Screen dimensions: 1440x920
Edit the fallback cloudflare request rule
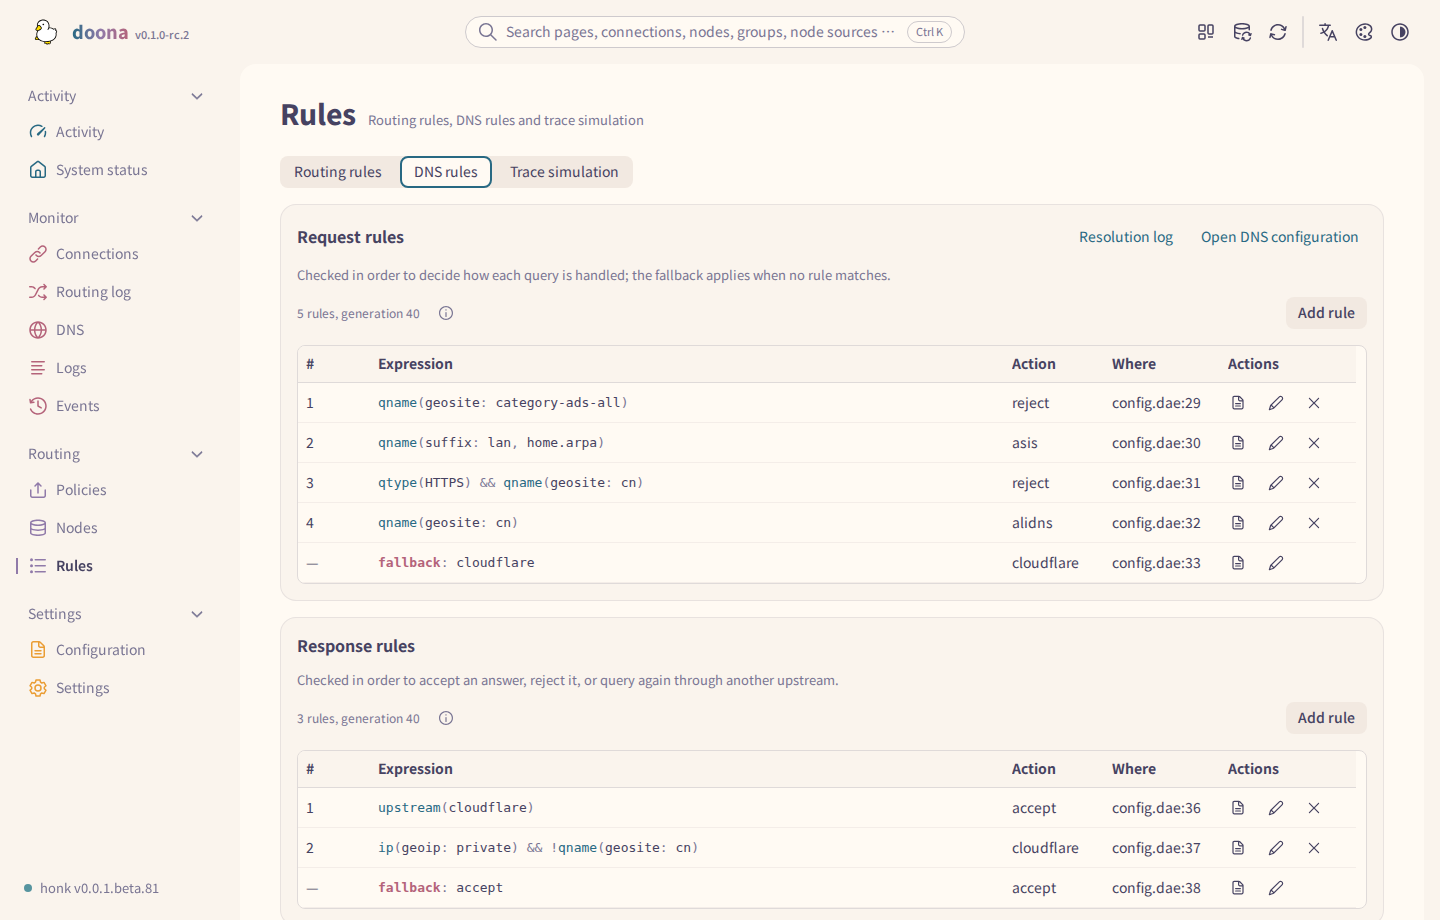pyautogui.click(x=1276, y=563)
